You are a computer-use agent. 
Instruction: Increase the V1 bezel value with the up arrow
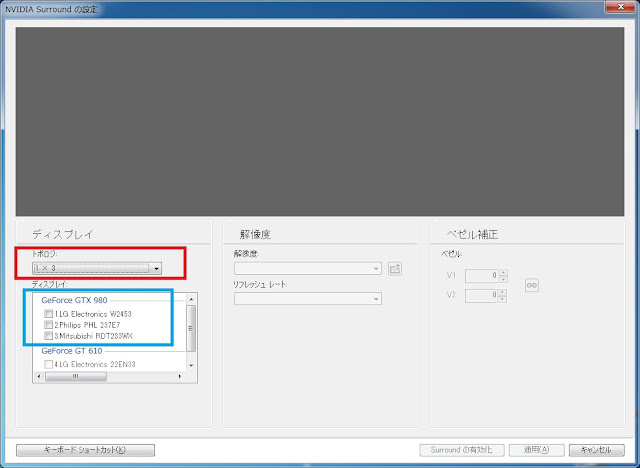[503, 273]
